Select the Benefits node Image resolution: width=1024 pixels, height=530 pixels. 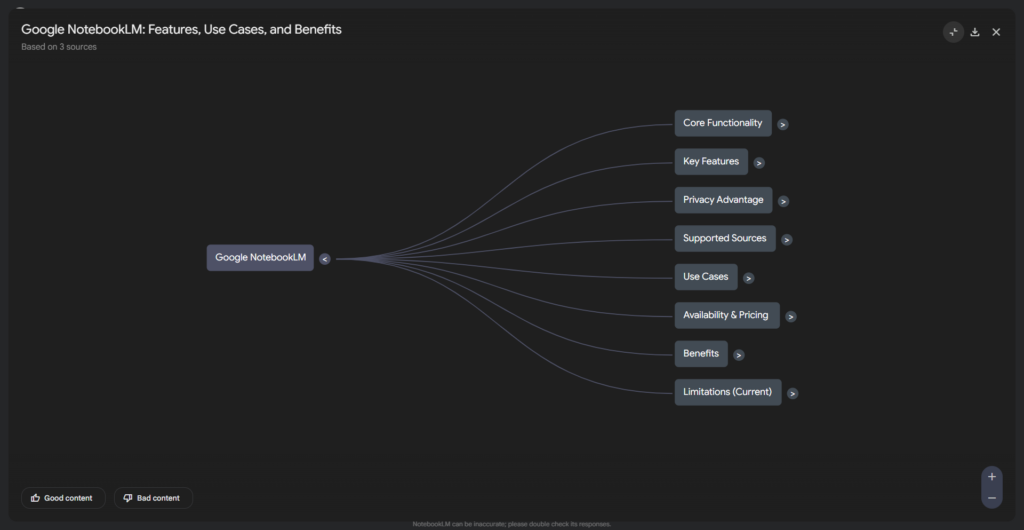(701, 354)
